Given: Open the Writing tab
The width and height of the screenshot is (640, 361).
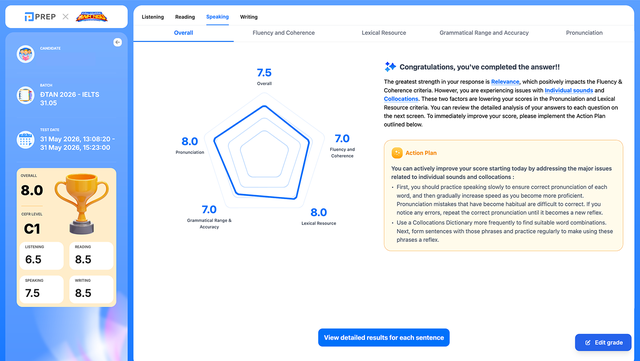Looking at the screenshot, I should click(x=249, y=17).
